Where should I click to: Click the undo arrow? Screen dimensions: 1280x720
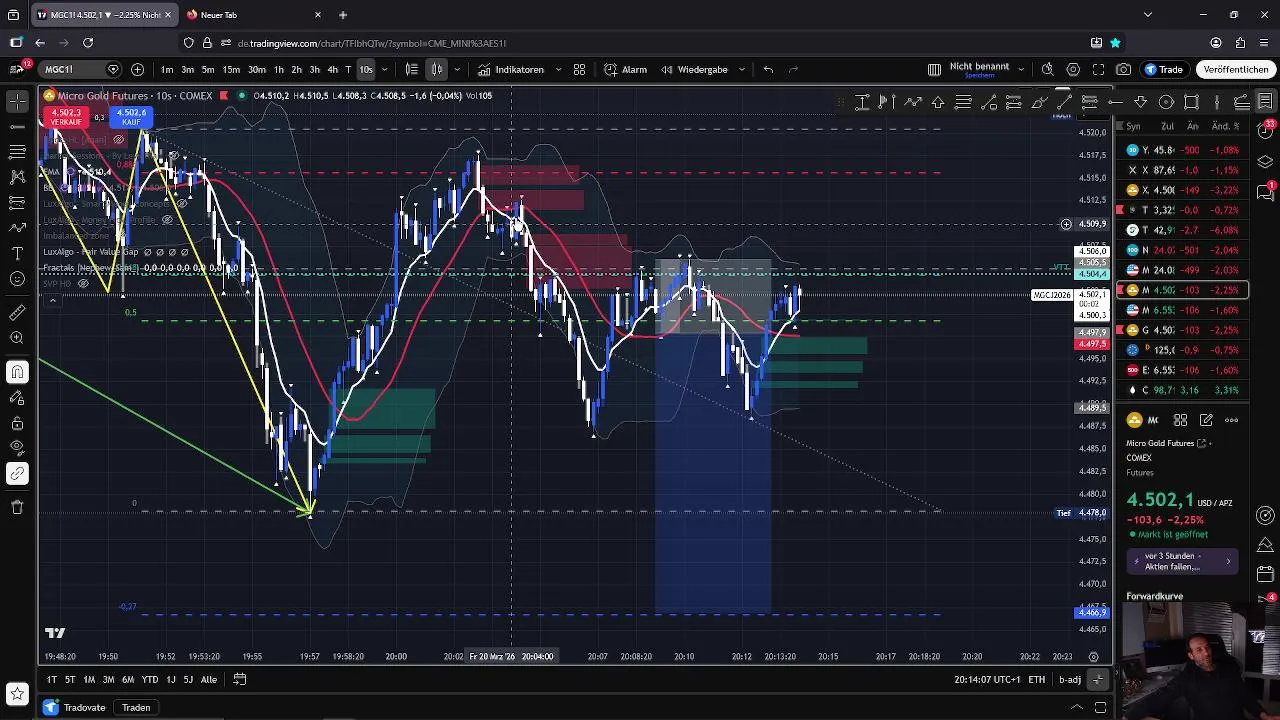768,69
